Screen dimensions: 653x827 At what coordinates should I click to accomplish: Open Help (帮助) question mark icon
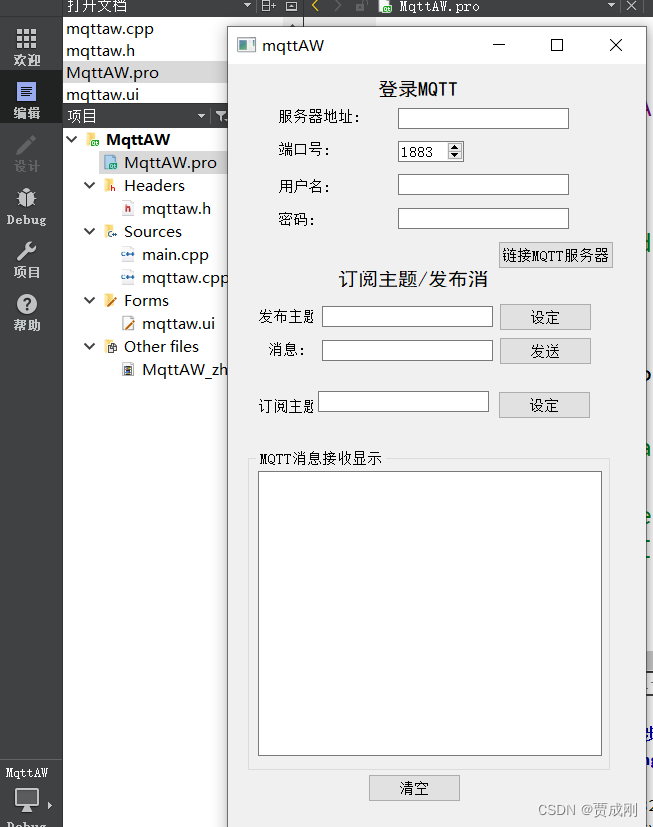tap(26, 304)
